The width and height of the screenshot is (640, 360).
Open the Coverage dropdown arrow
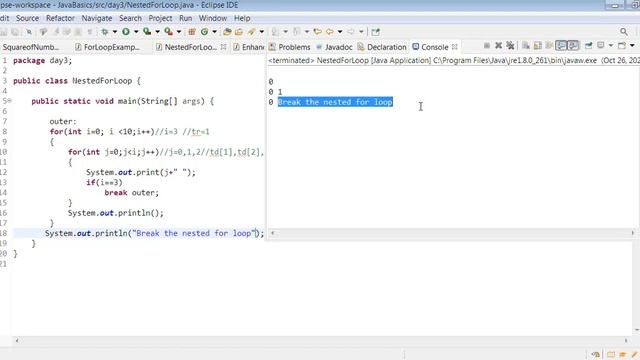tap(158, 32)
